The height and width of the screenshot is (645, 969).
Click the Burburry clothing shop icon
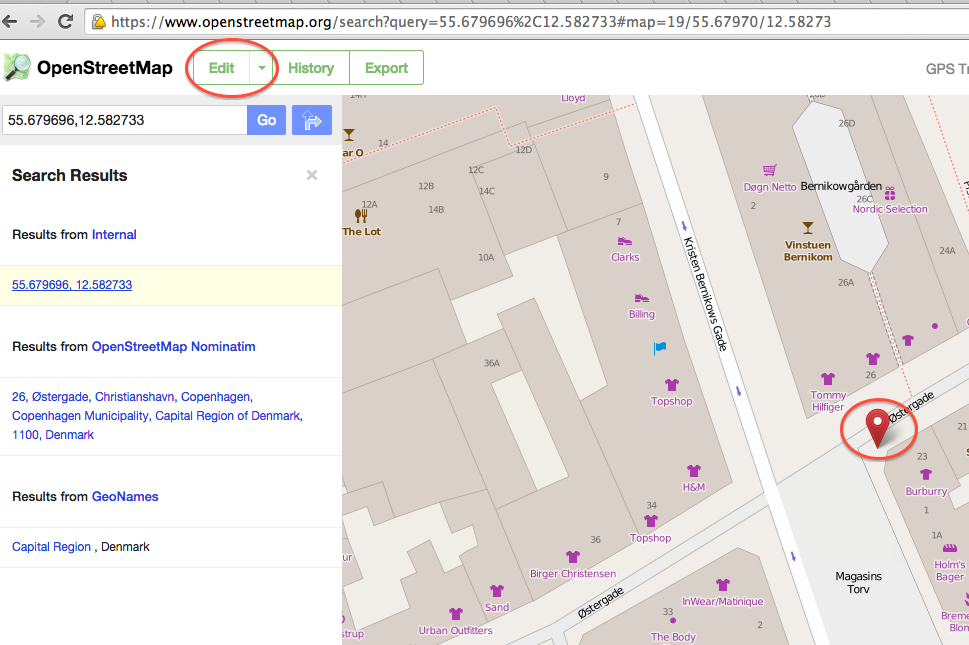click(926, 474)
